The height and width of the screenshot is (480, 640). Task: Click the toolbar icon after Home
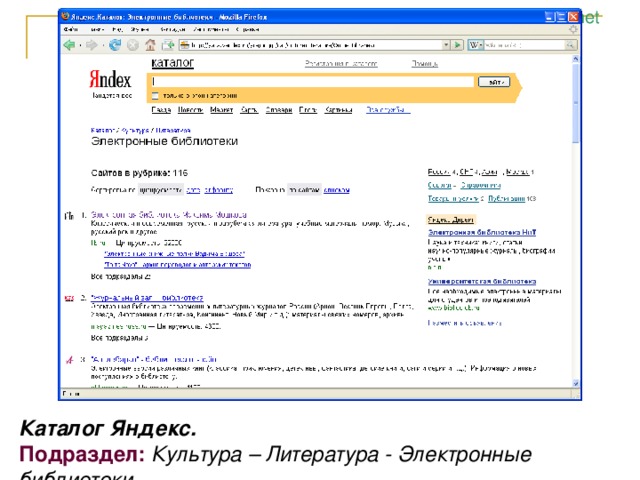(x=168, y=45)
